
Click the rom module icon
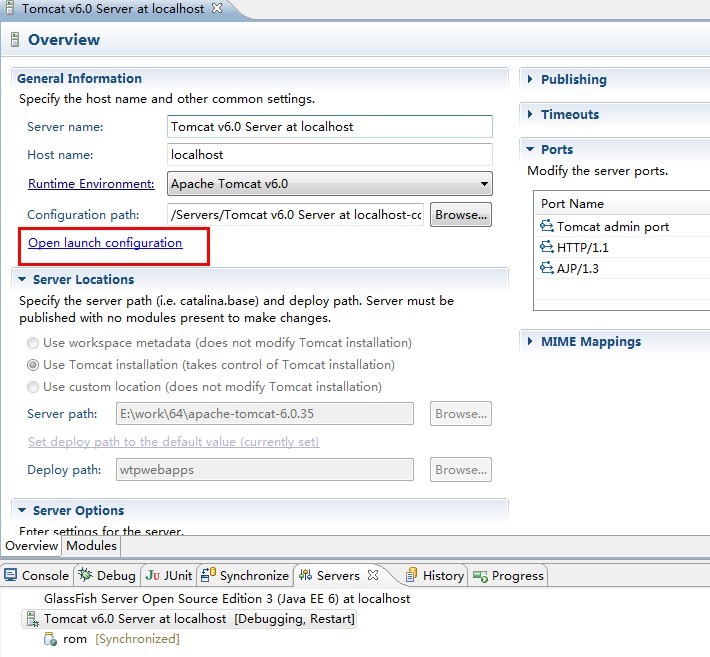[x=50, y=639]
